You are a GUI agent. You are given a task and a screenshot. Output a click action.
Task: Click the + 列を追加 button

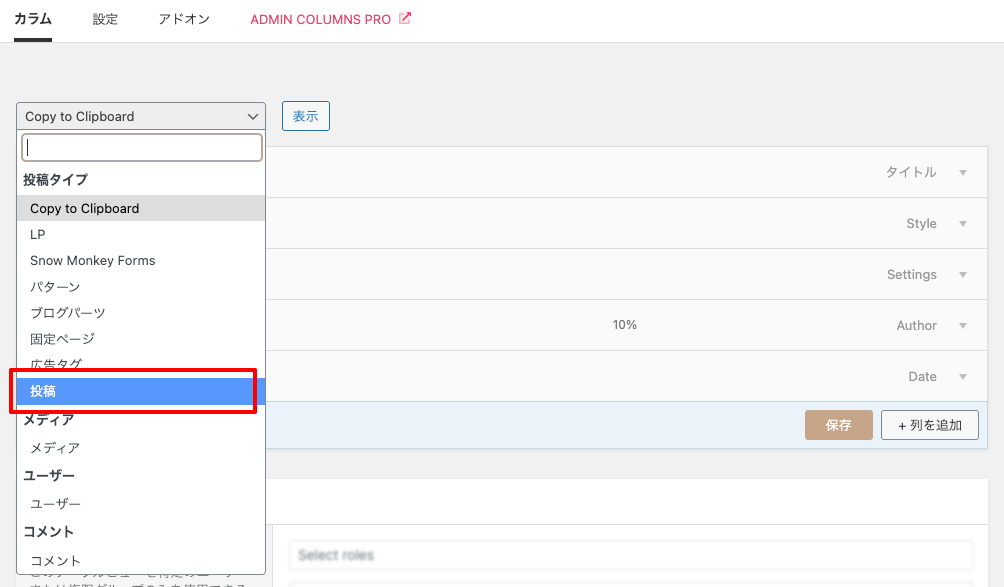929,425
